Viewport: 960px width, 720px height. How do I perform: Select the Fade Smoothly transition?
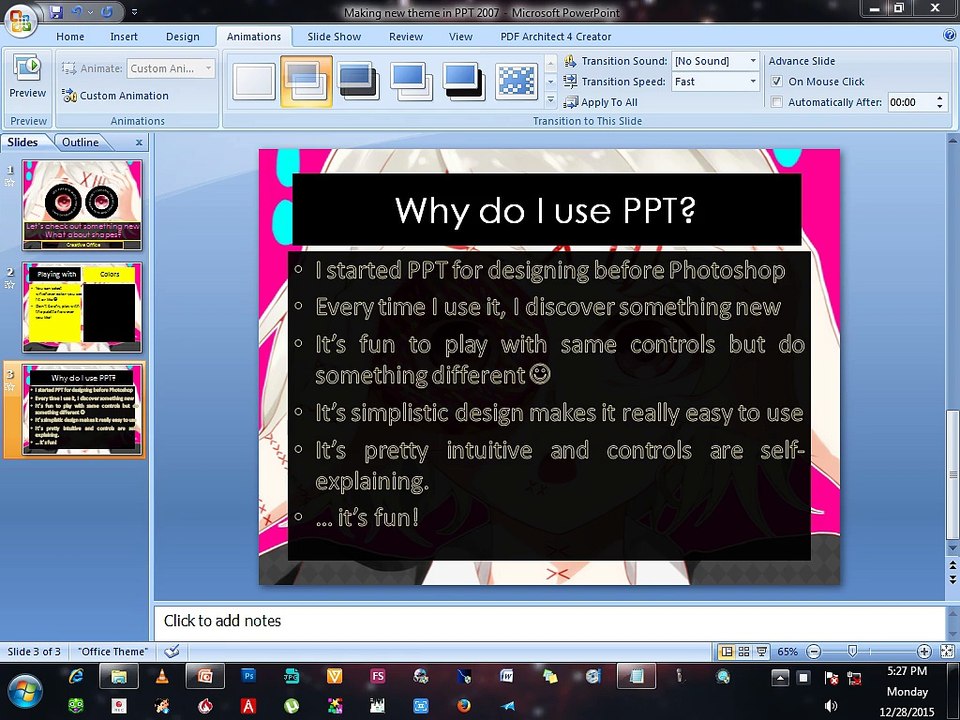306,81
